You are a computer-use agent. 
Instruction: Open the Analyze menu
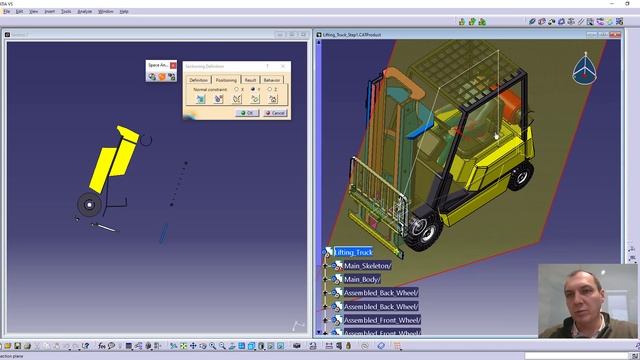(x=84, y=11)
